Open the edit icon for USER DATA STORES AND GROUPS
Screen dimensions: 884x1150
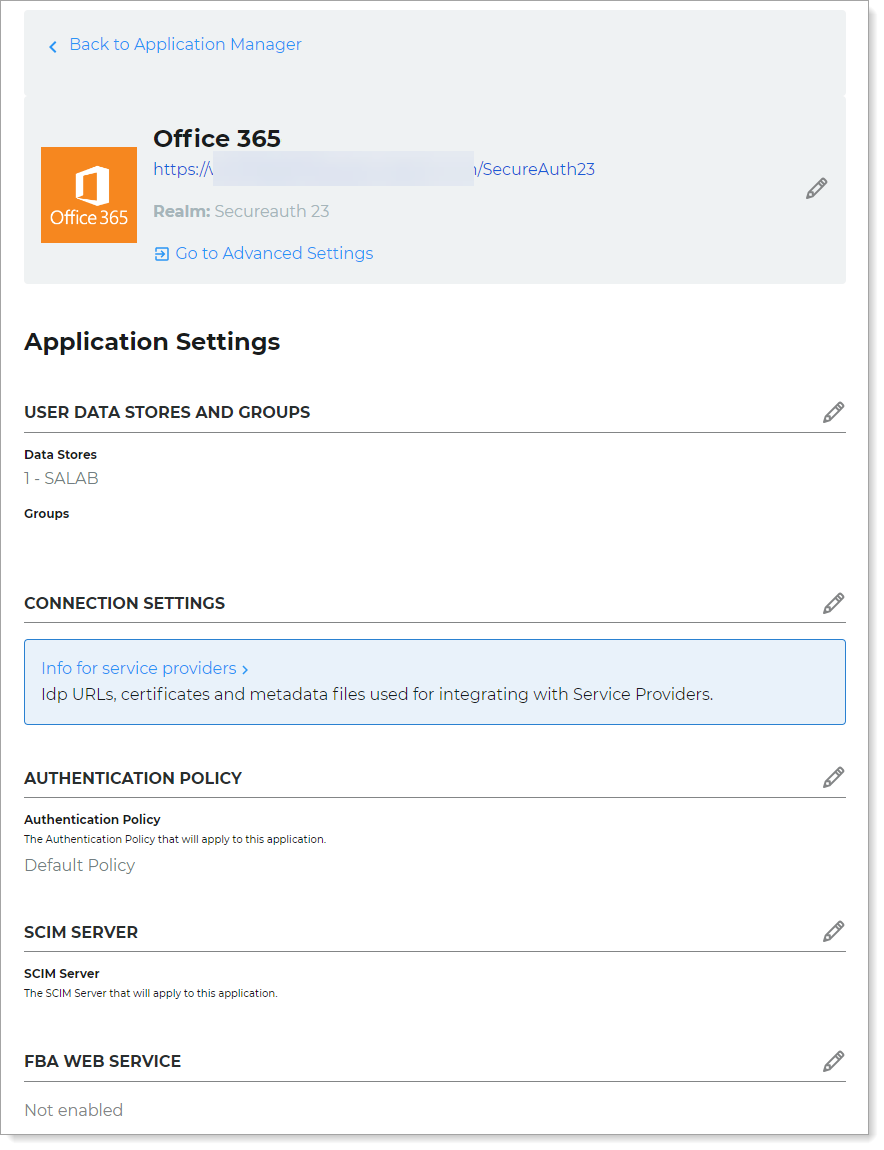[833, 411]
